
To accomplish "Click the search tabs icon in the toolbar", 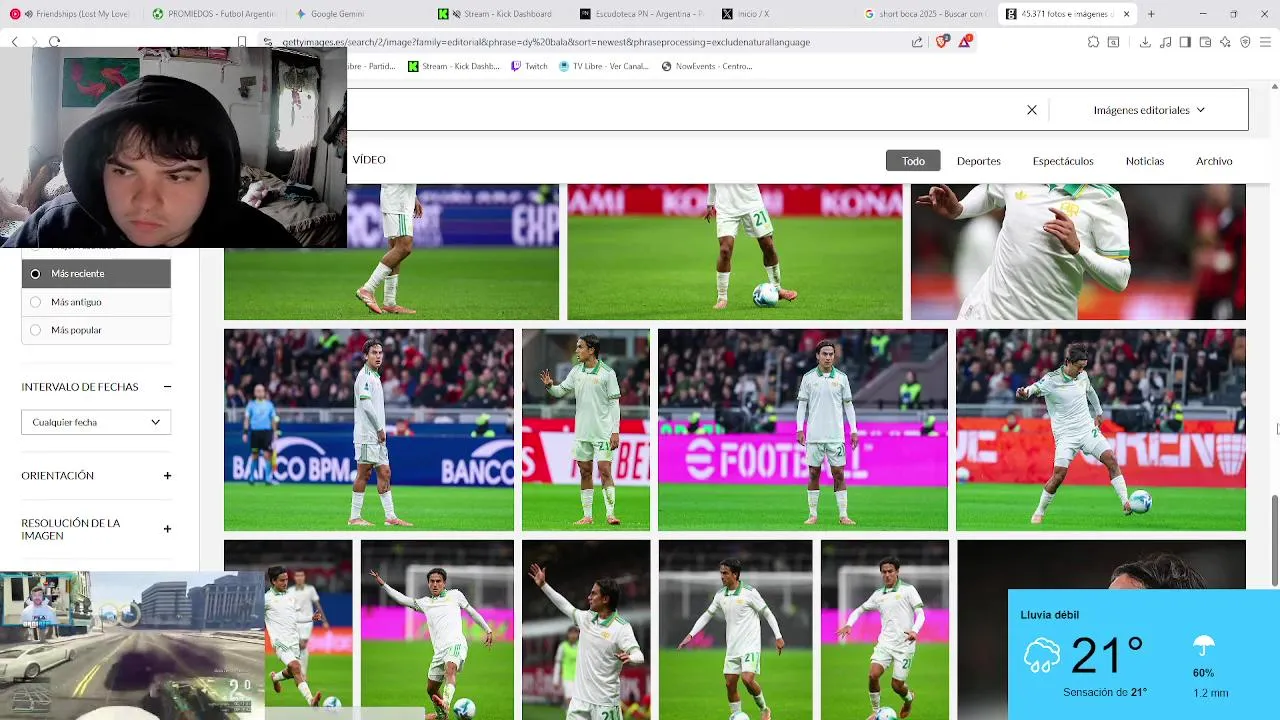I will point(1113,42).
